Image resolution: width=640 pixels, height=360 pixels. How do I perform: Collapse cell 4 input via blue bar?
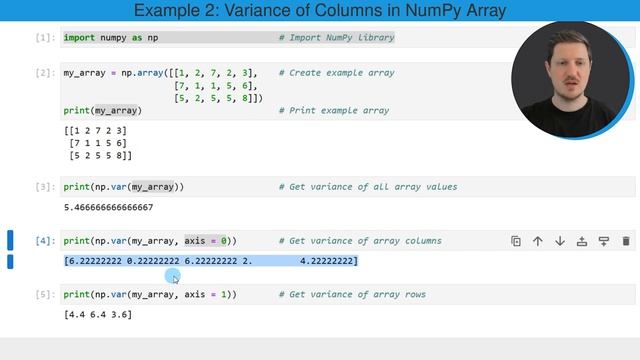point(10,240)
